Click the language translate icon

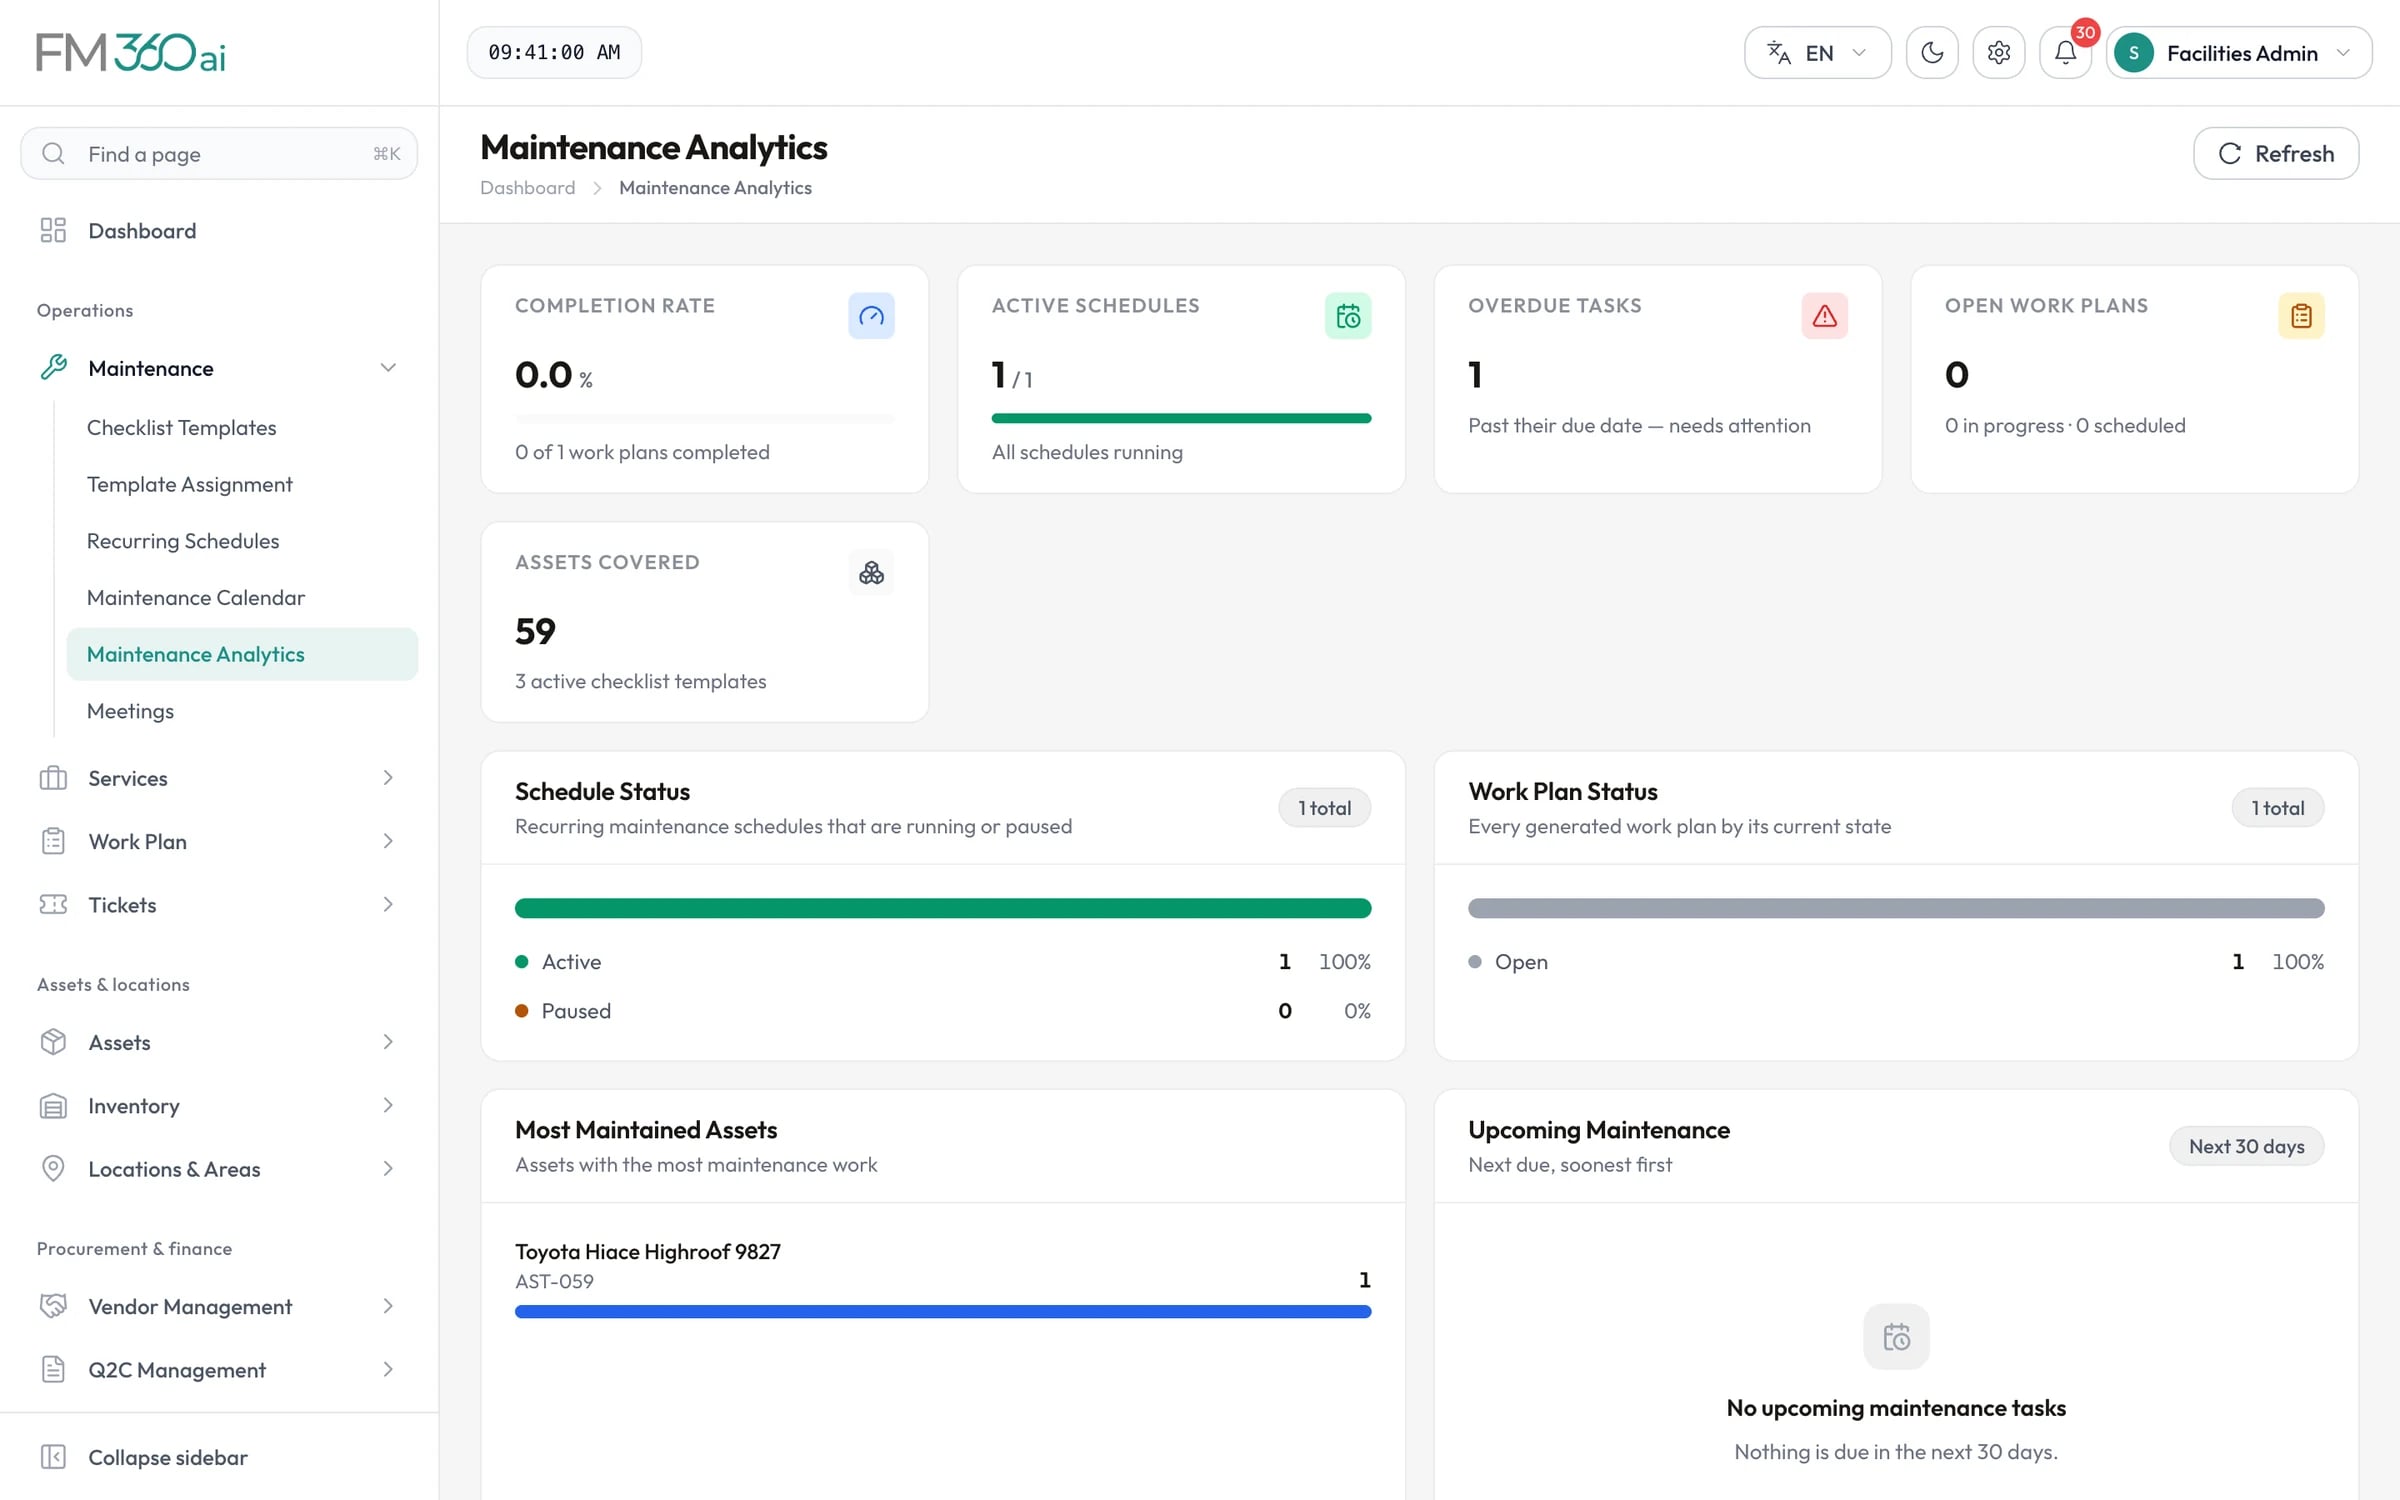1779,53
